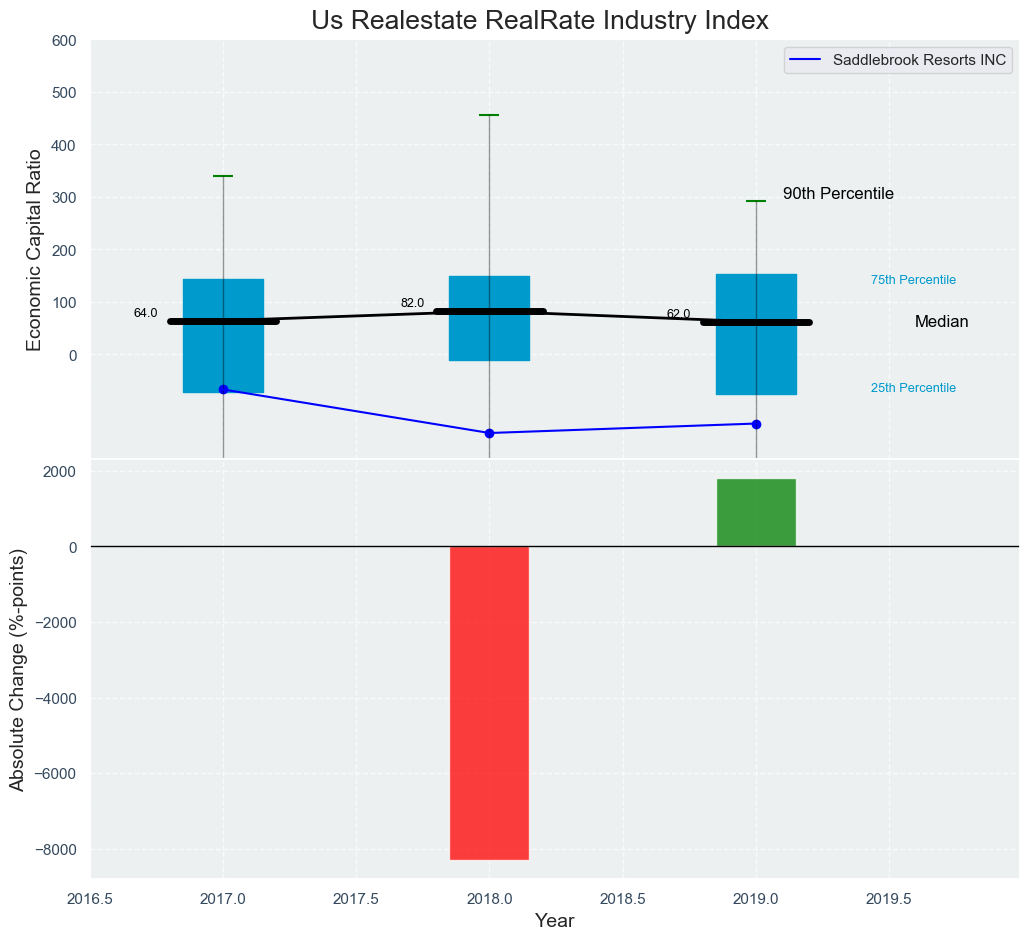The image size is (1029, 940).
Task: Click the red negative change bar for 2018
Action: (x=489, y=702)
